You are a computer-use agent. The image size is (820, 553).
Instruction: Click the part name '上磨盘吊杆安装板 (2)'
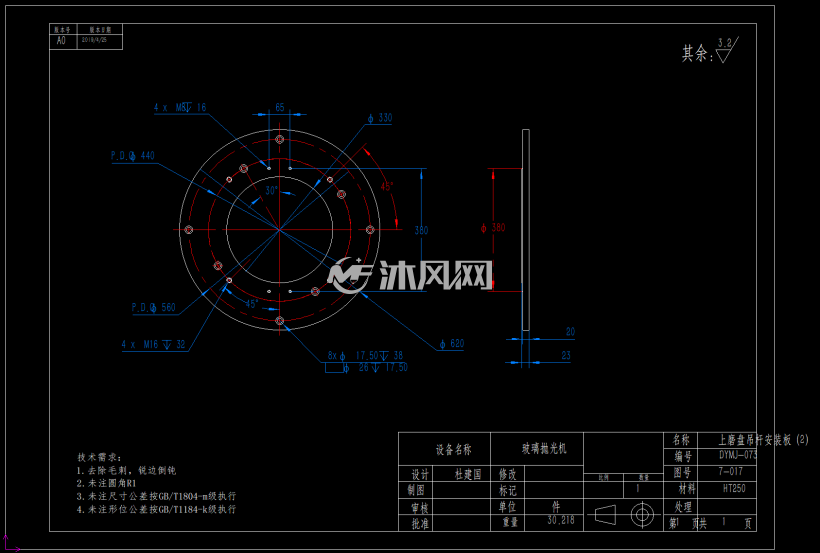point(764,440)
